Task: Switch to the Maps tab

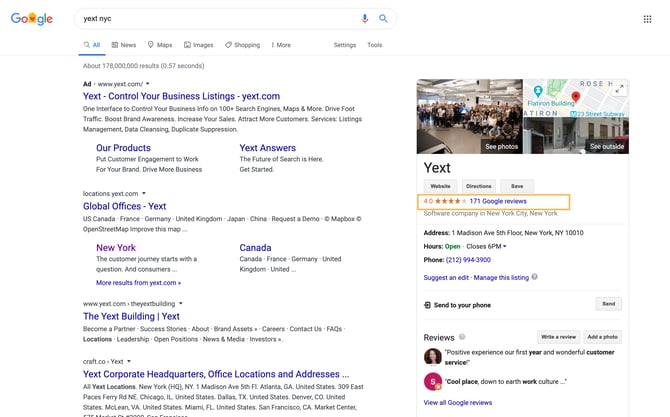Action: (160, 45)
